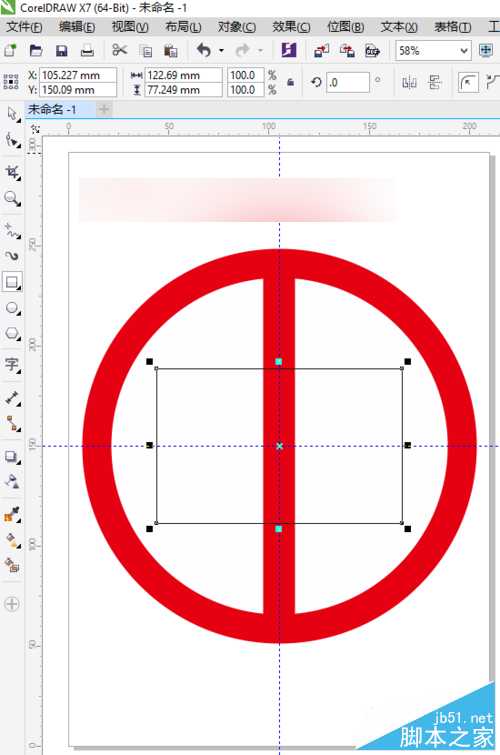Open the 编辑(E) menu
The width and height of the screenshot is (500, 755).
click(77, 27)
